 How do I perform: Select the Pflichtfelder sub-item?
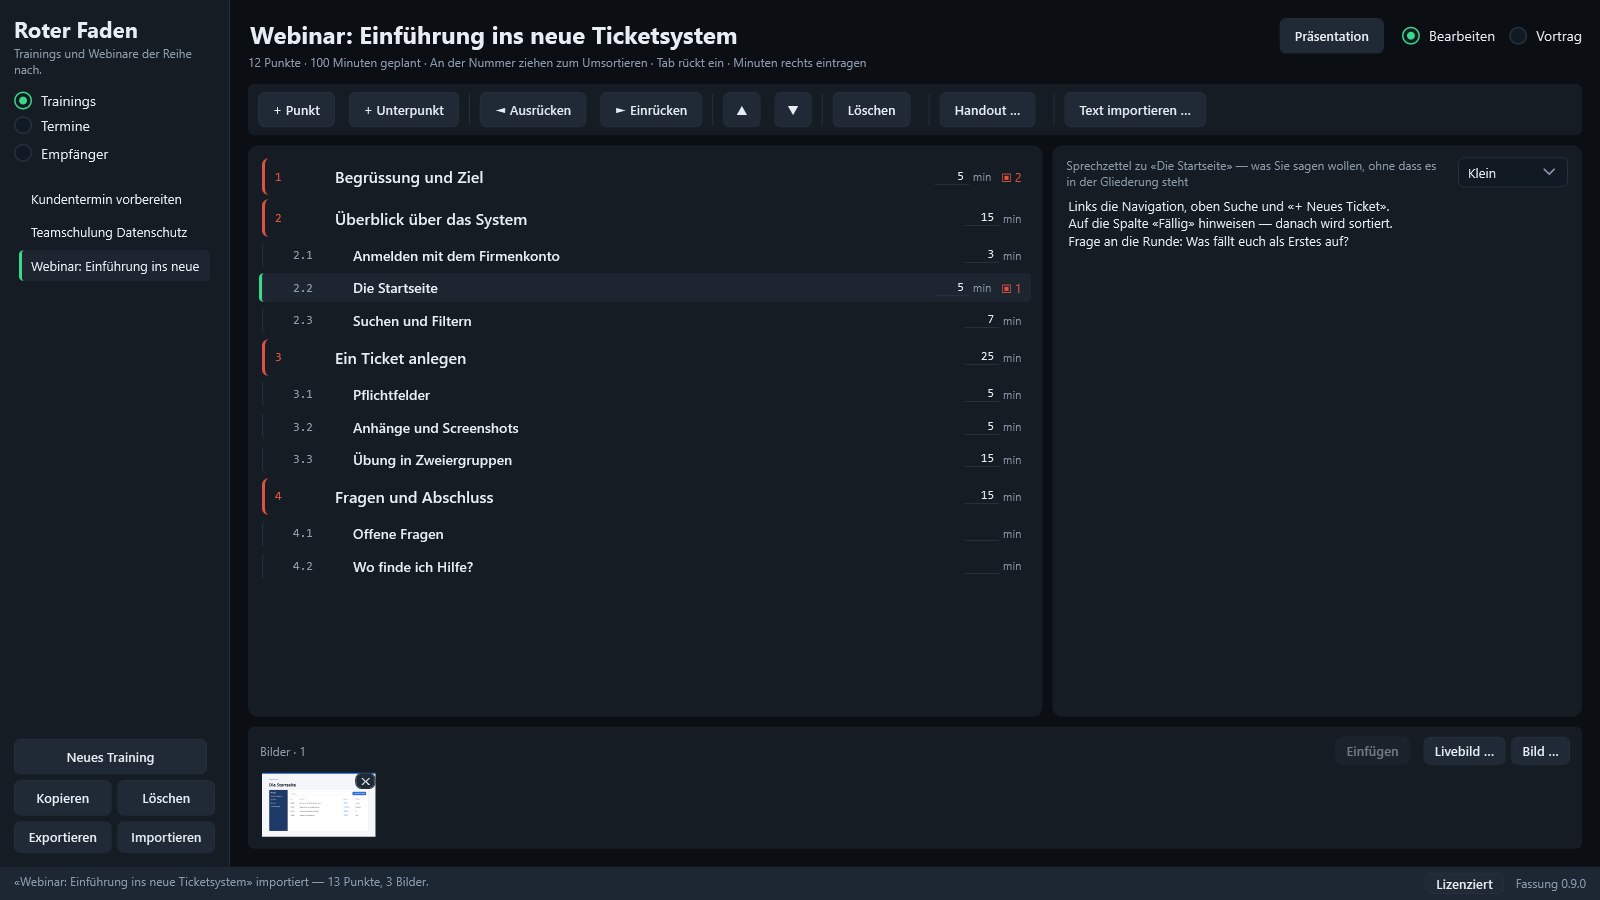(645, 395)
